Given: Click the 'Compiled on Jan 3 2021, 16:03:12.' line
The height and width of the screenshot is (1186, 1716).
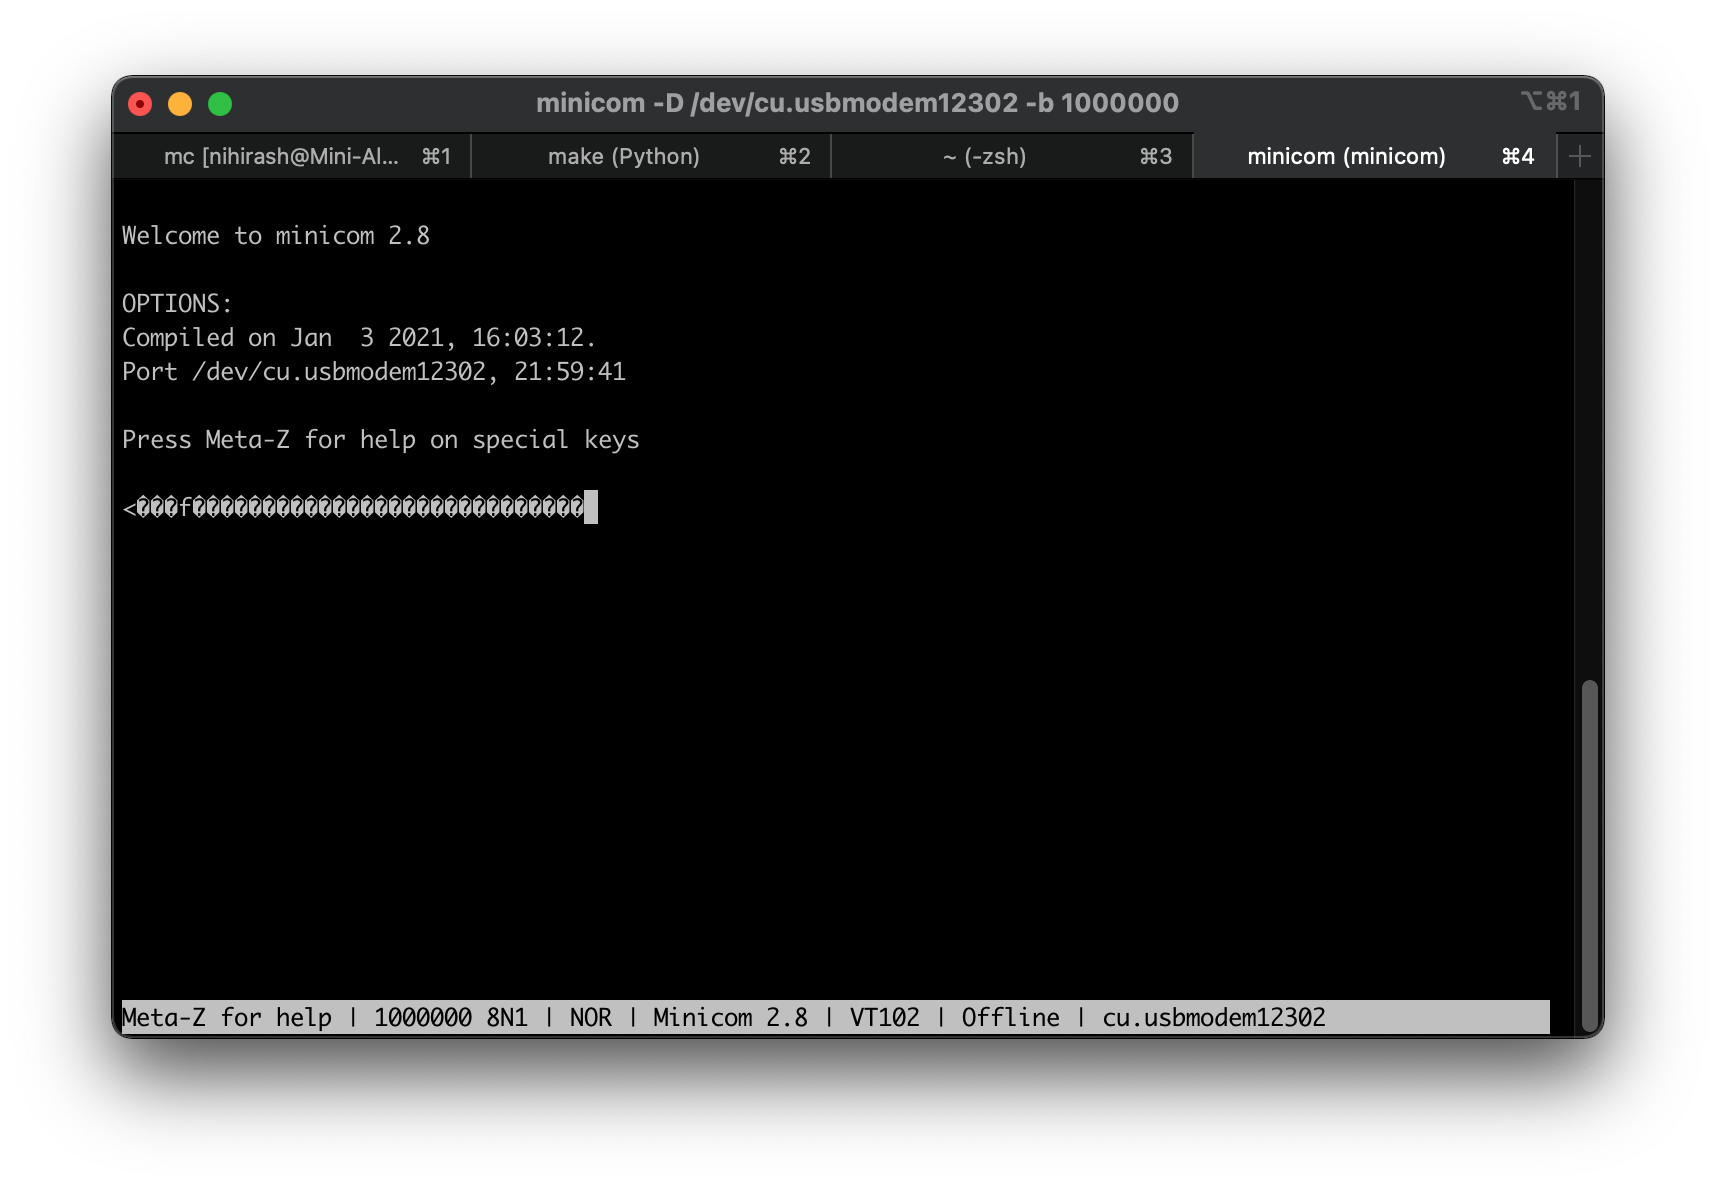Looking at the screenshot, I should [x=359, y=338].
